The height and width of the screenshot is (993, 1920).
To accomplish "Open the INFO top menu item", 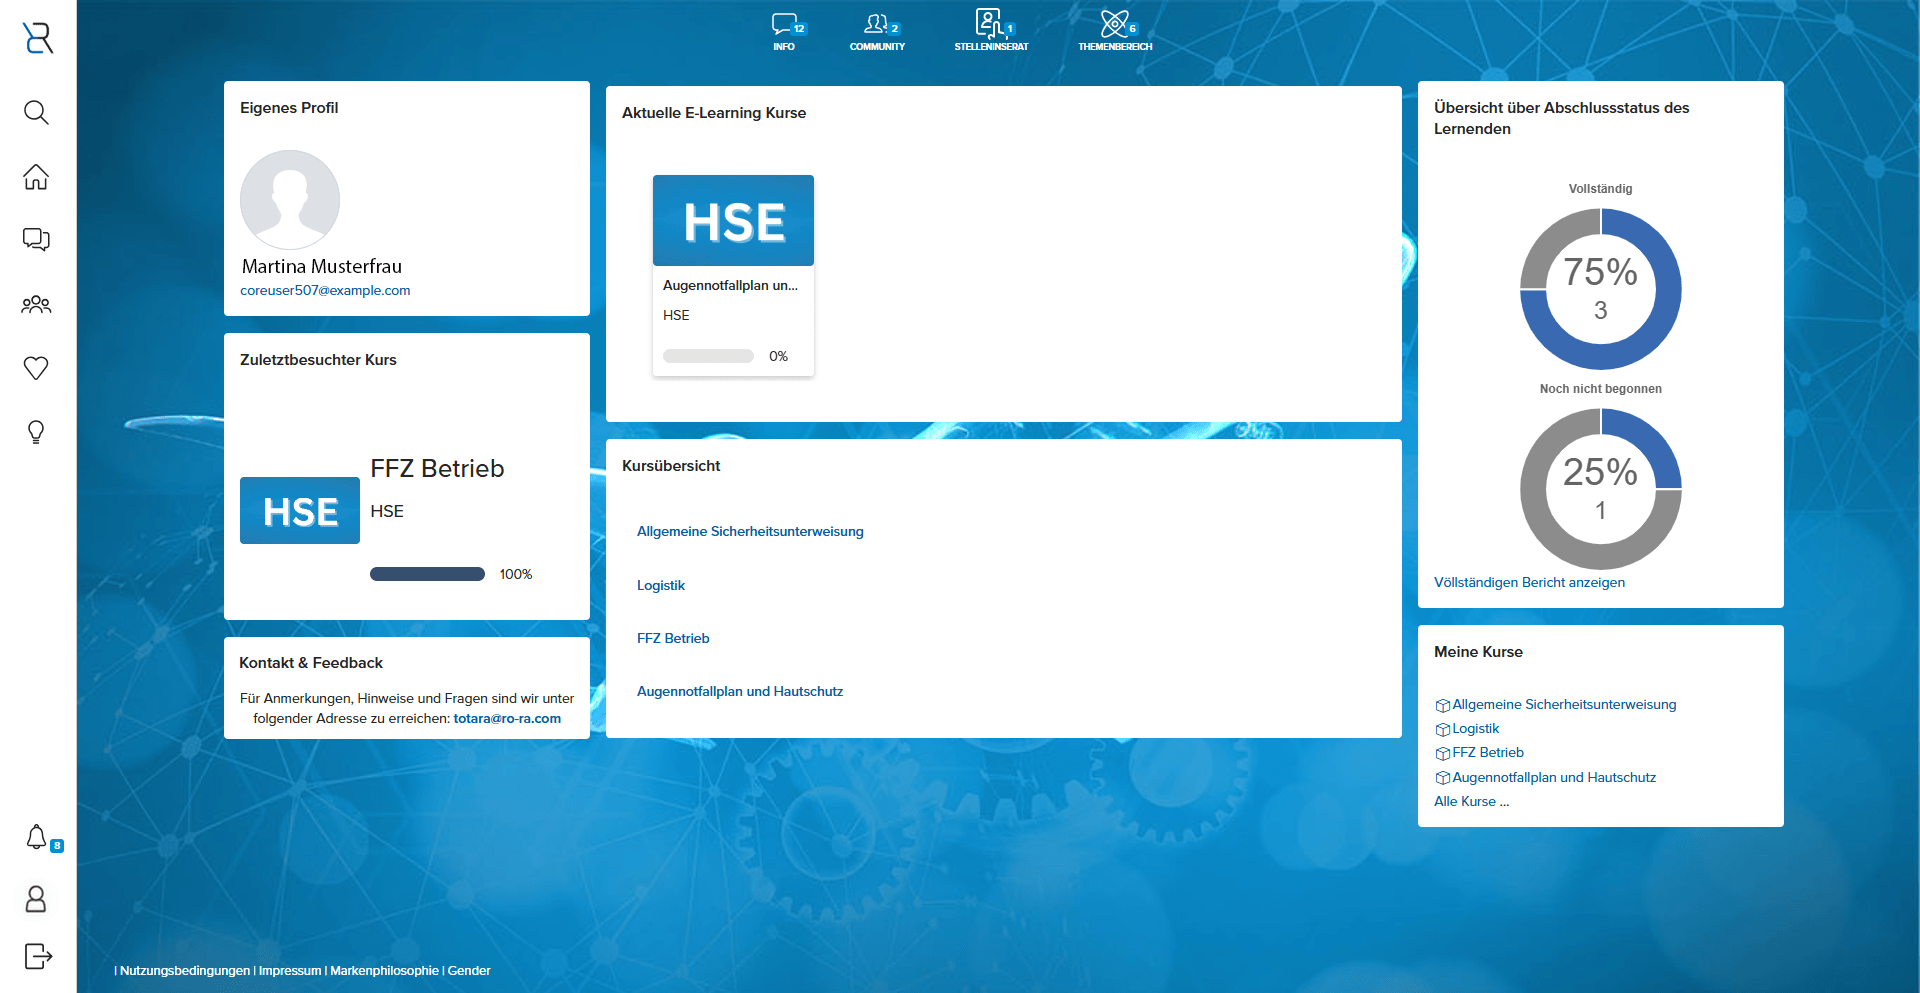I will tap(785, 31).
